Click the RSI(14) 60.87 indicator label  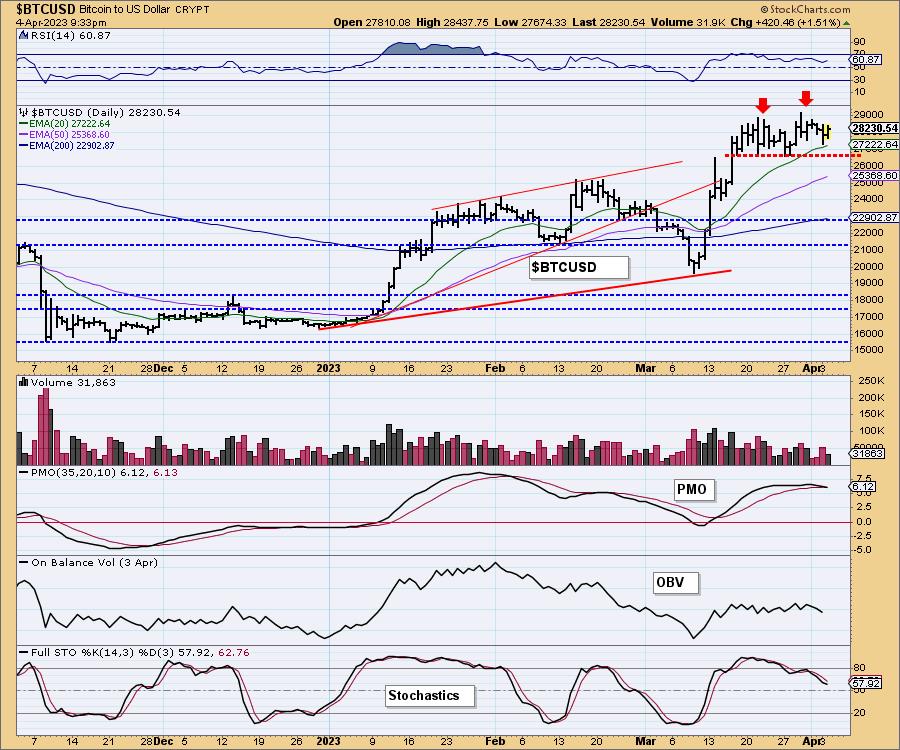[70, 35]
